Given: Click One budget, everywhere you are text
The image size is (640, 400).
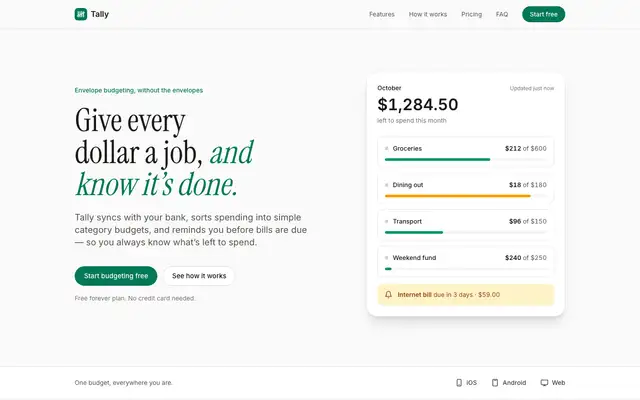Looking at the screenshot, I should click(124, 382).
